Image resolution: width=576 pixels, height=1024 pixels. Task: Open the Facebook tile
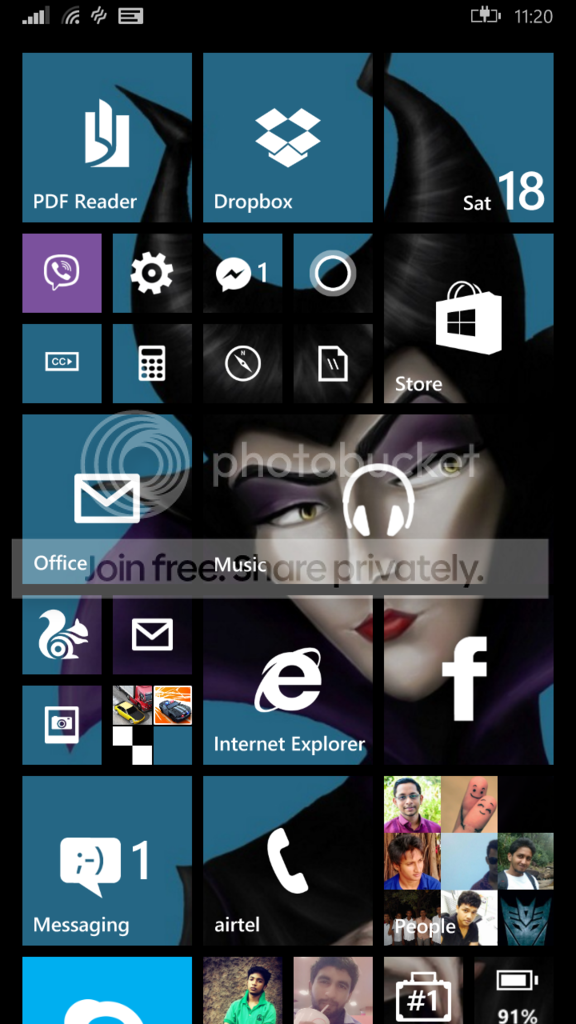click(x=469, y=679)
